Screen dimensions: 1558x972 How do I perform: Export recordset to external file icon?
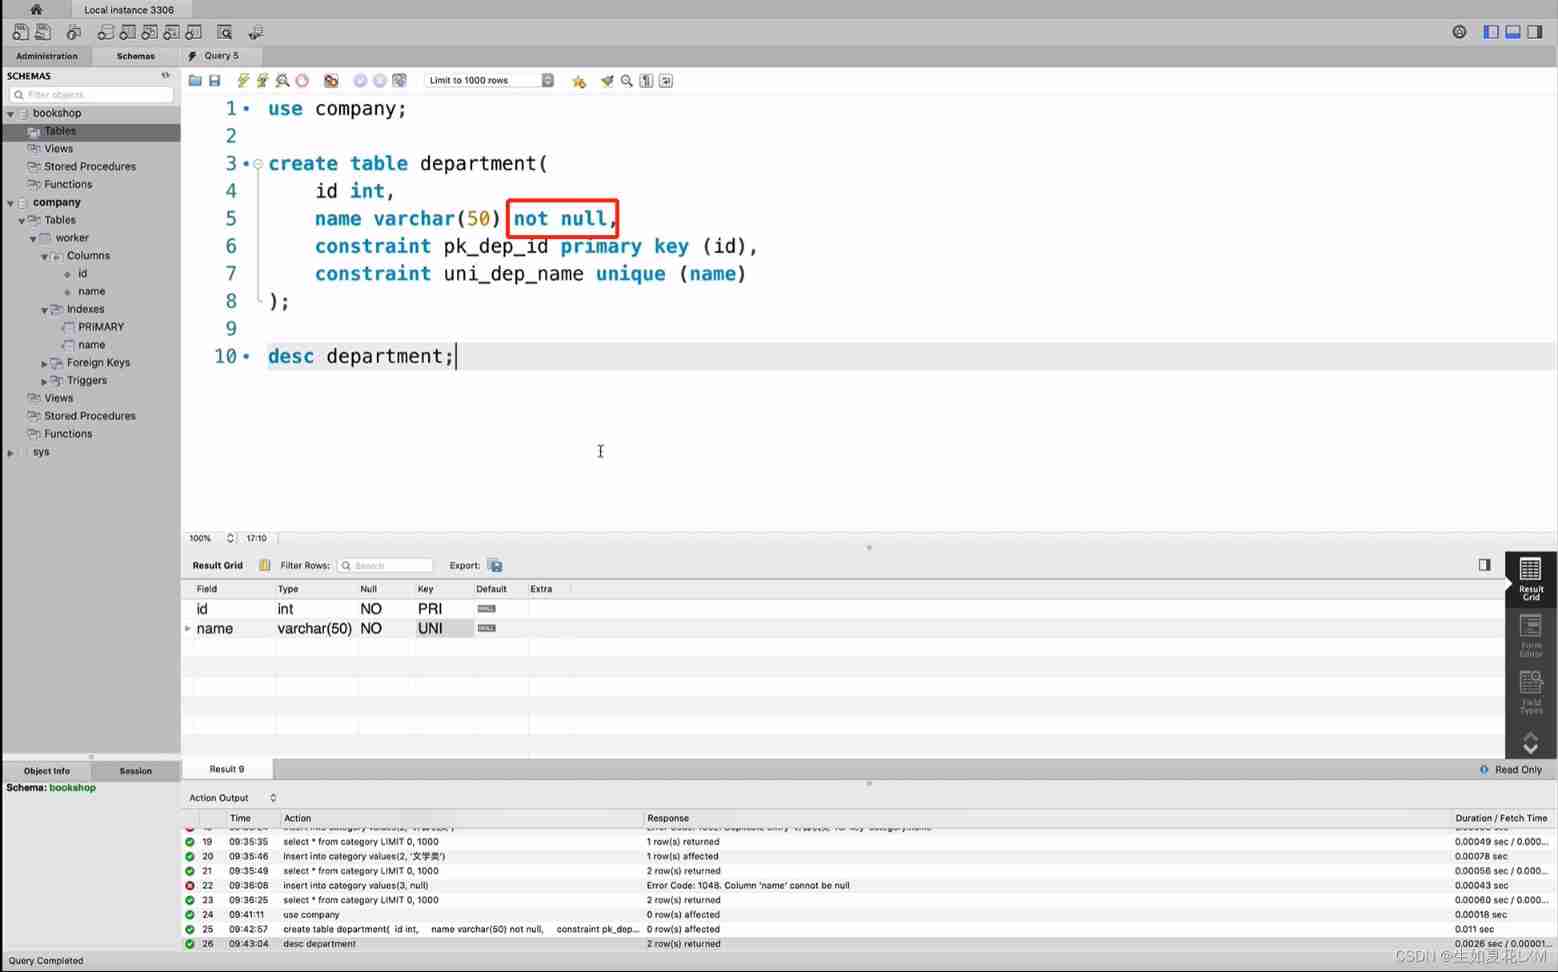click(x=495, y=565)
